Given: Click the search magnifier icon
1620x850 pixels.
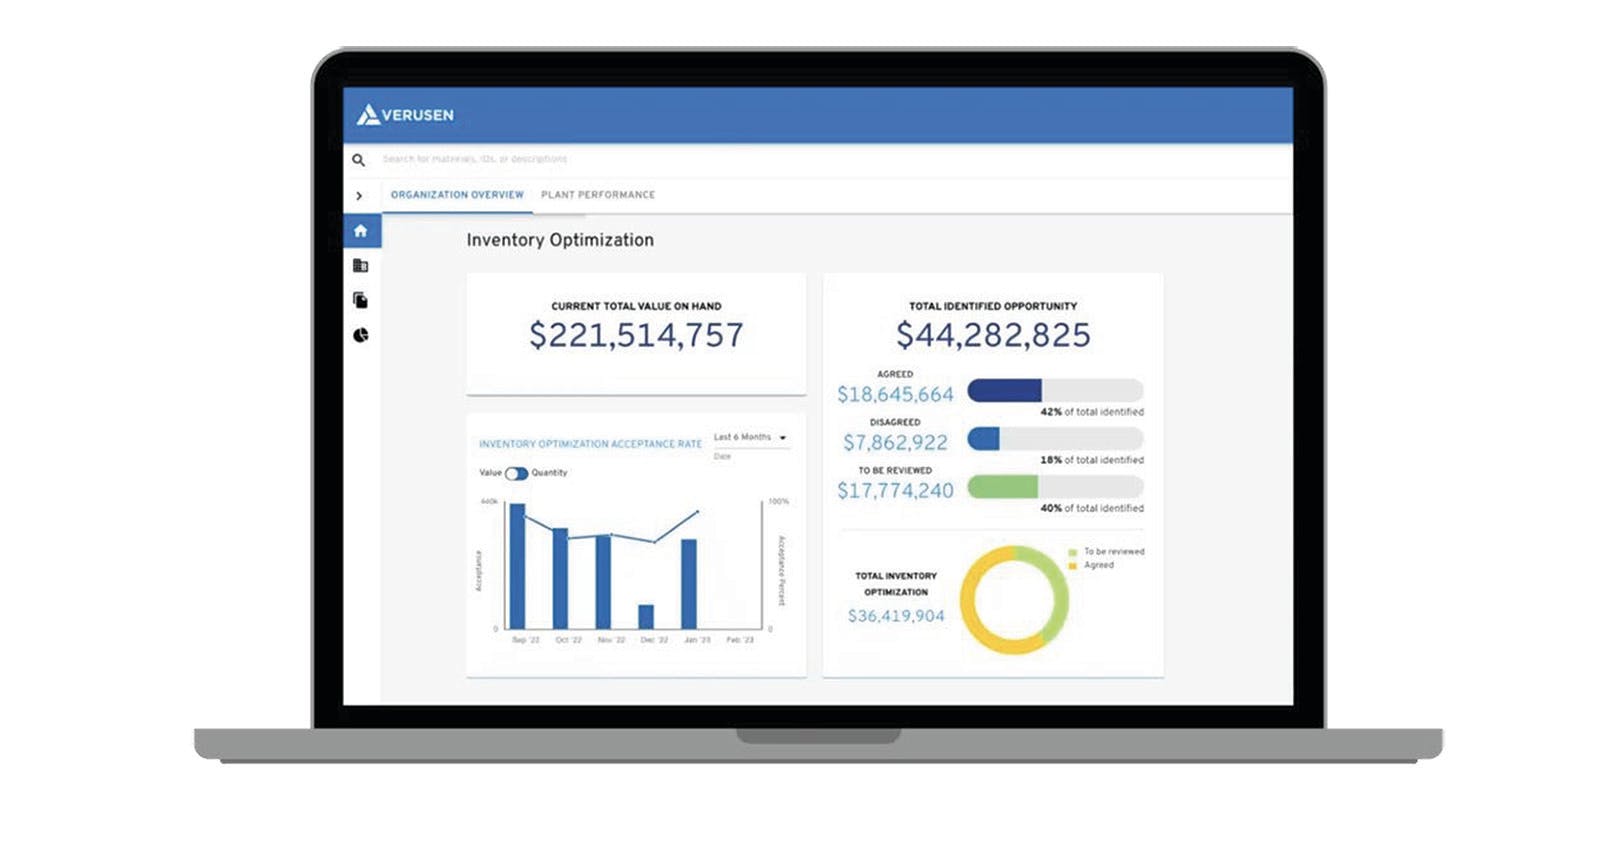Looking at the screenshot, I should [359, 160].
